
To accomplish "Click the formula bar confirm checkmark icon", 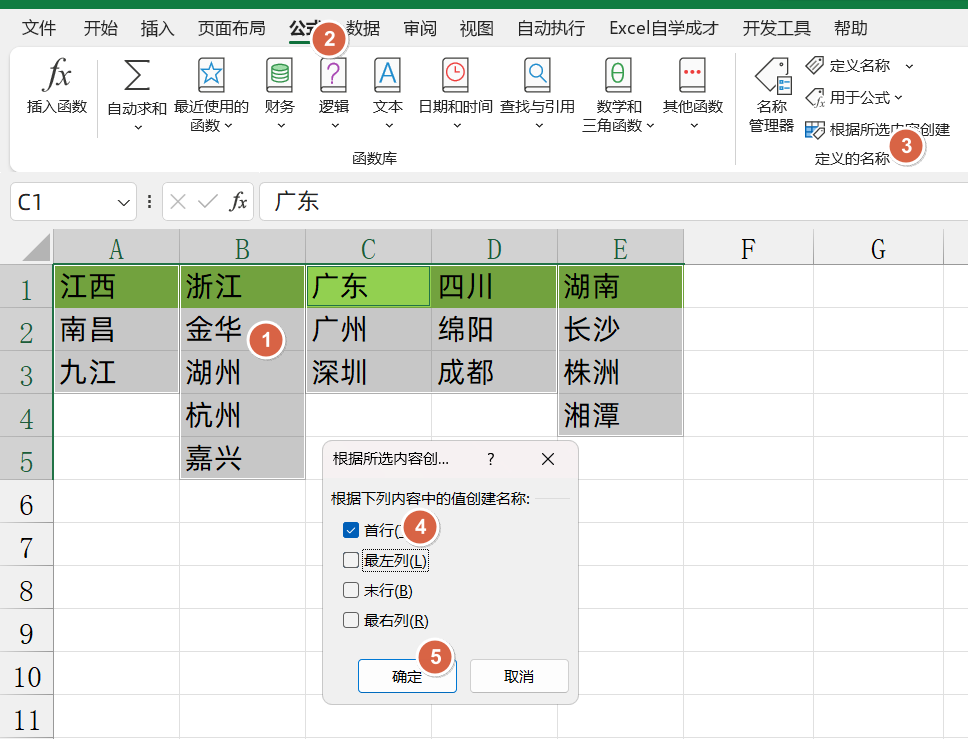I will point(208,201).
